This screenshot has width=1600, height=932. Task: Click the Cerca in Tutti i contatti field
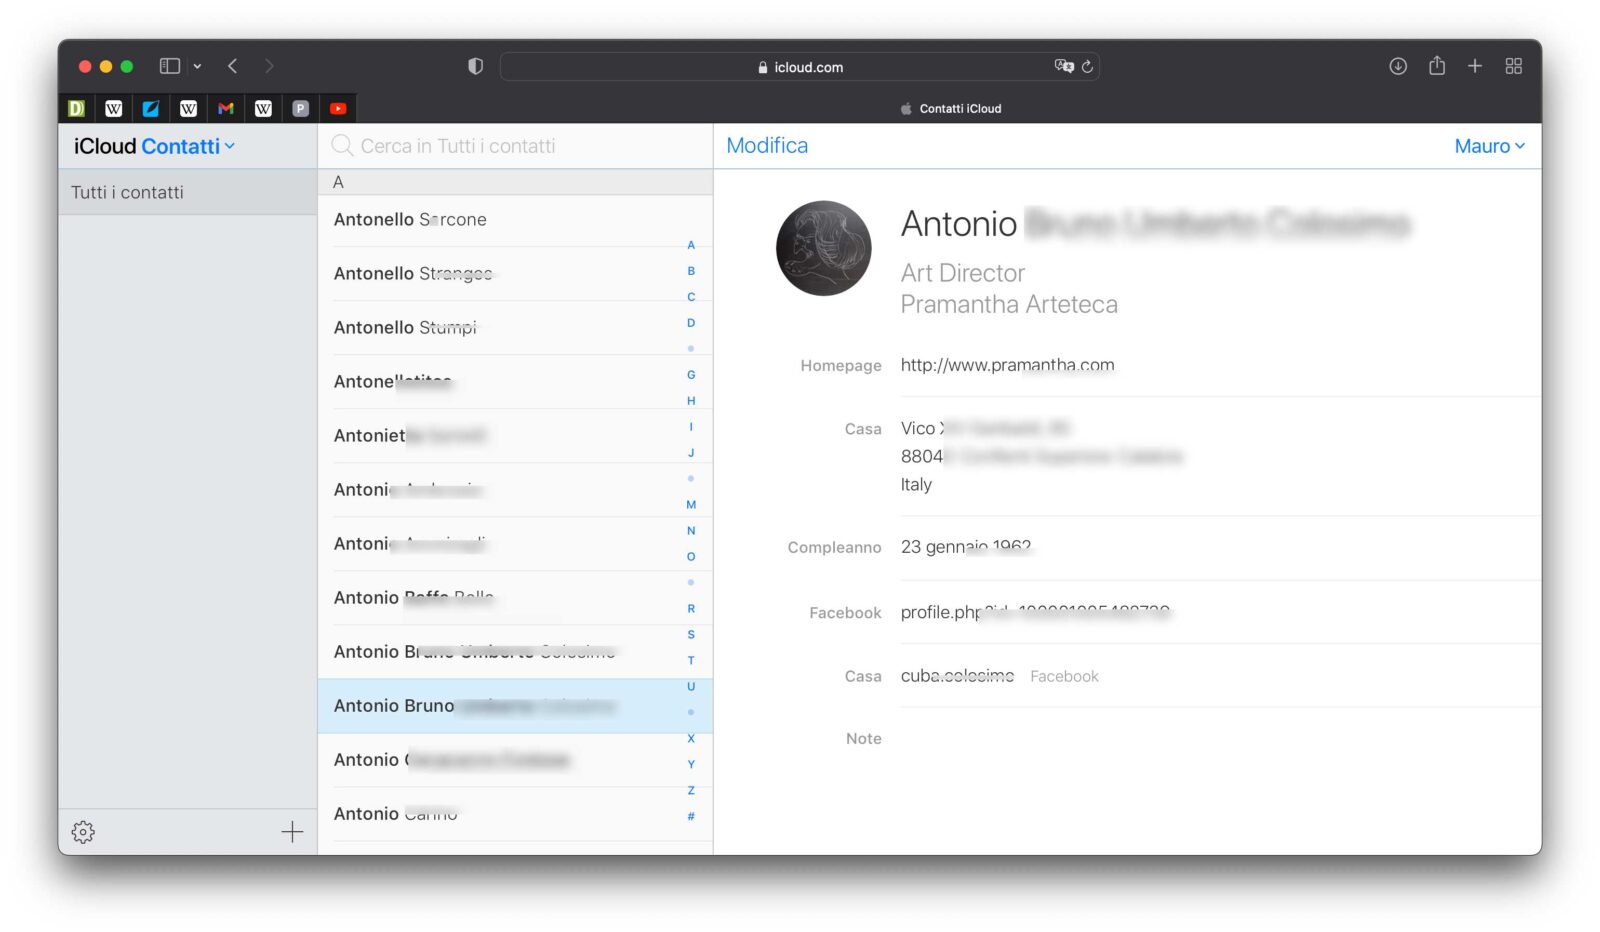coord(515,146)
